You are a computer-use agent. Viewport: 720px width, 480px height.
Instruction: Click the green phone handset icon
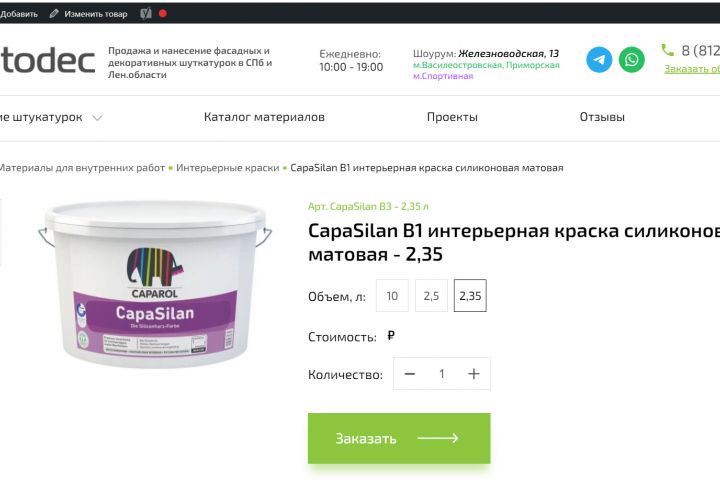pos(667,50)
